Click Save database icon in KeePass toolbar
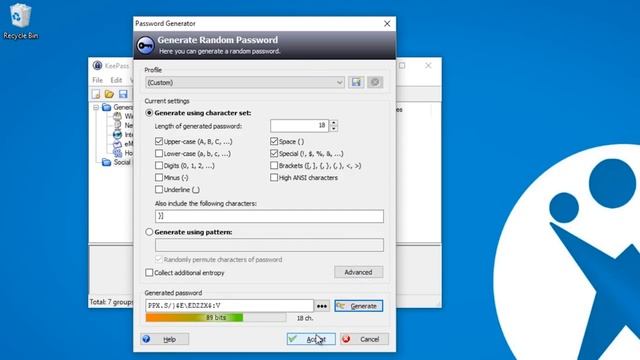Image resolution: width=640 pixels, height=360 pixels. [123, 94]
